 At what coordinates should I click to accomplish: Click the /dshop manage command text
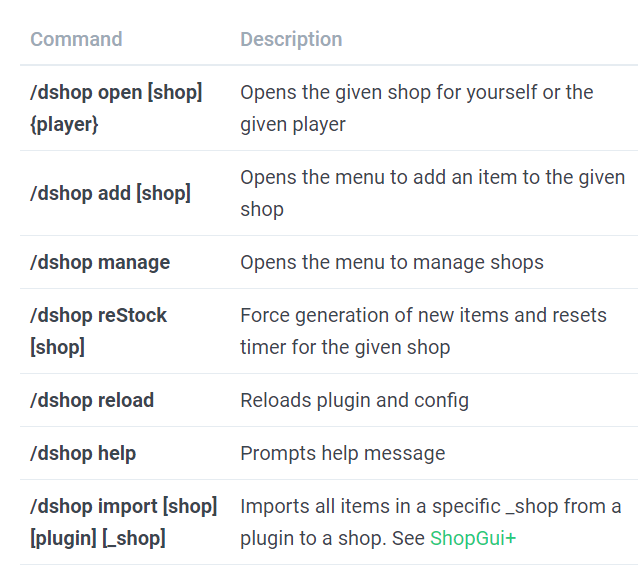100,262
